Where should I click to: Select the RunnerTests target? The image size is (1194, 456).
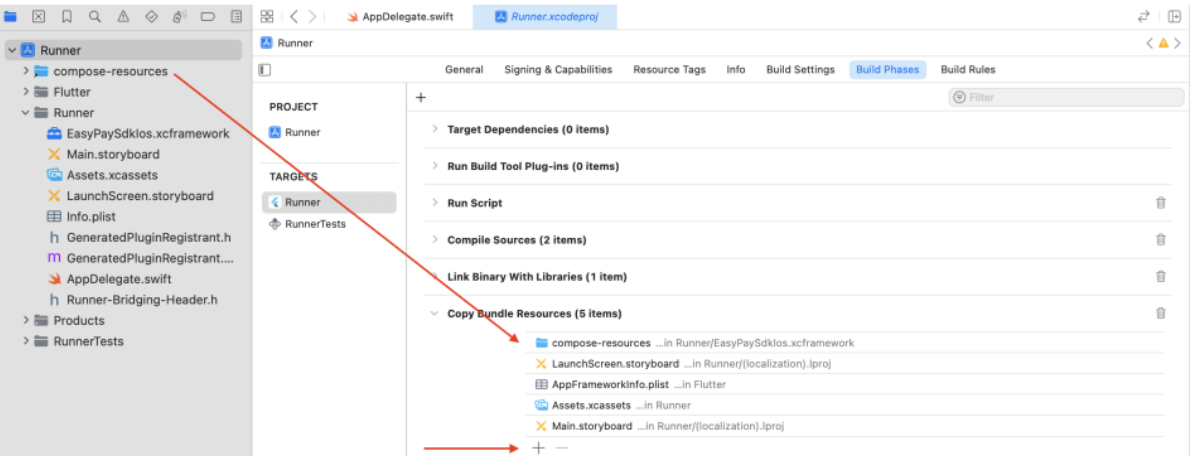point(308,224)
